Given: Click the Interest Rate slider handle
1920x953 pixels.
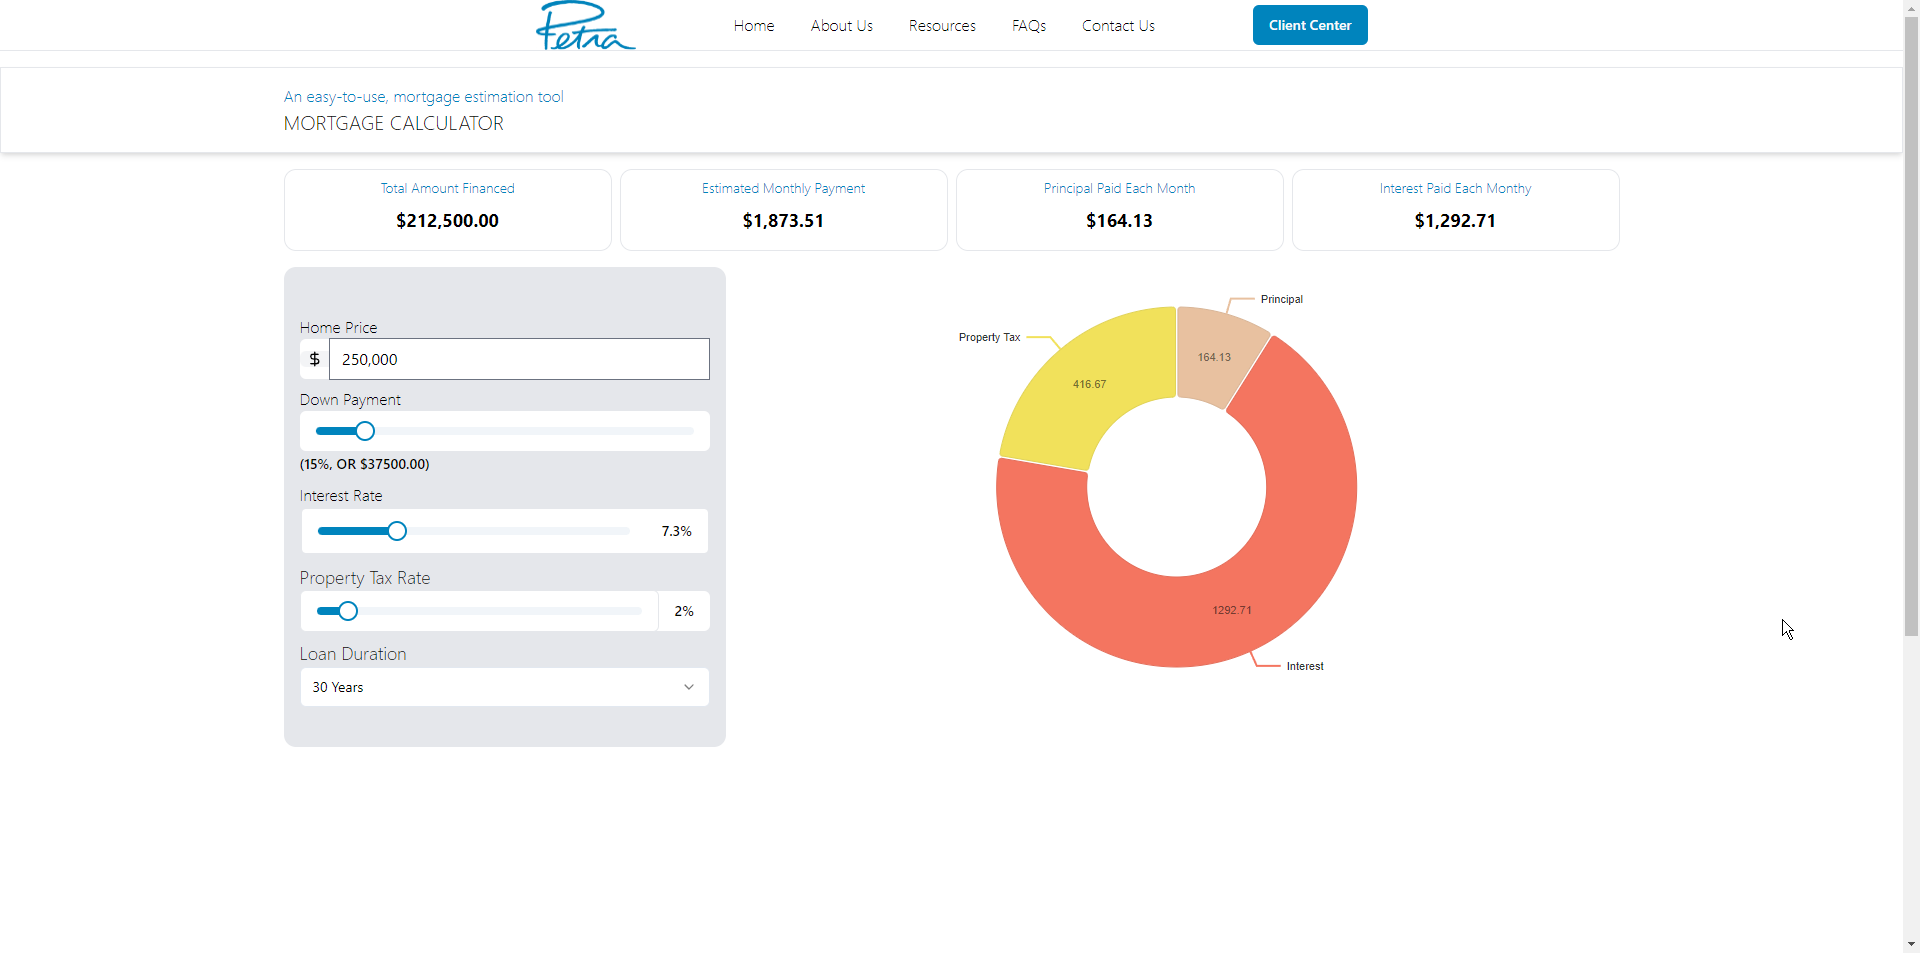Looking at the screenshot, I should pos(397,531).
